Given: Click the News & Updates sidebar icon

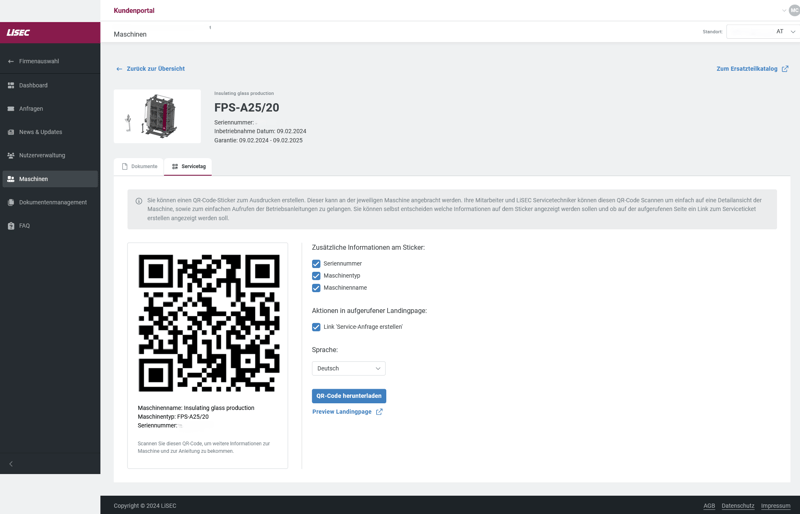Looking at the screenshot, I should point(11,132).
